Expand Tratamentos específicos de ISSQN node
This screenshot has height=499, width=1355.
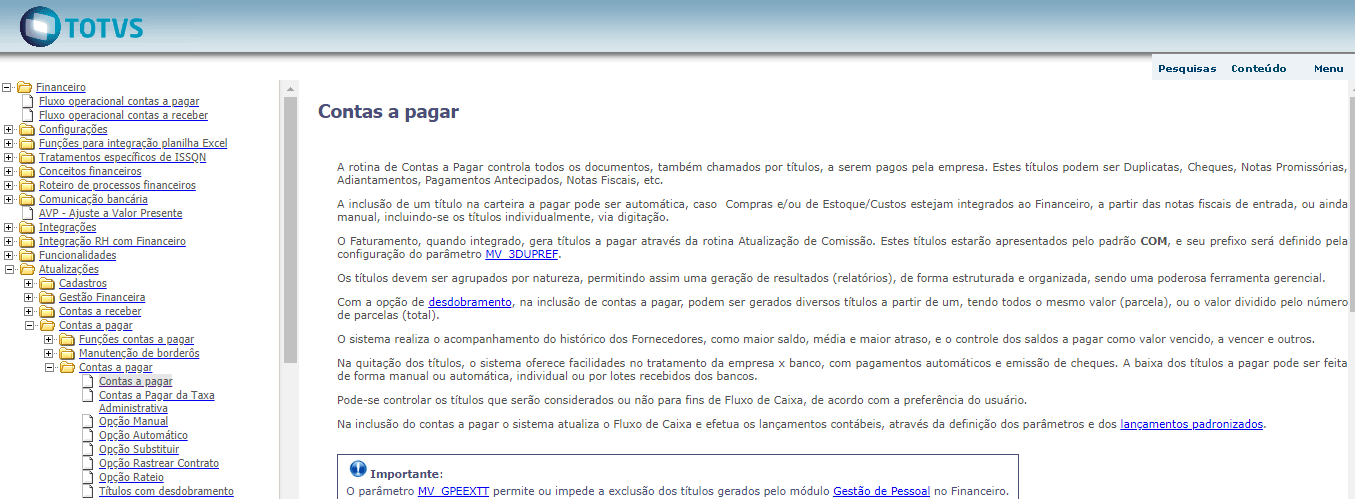click(x=9, y=157)
